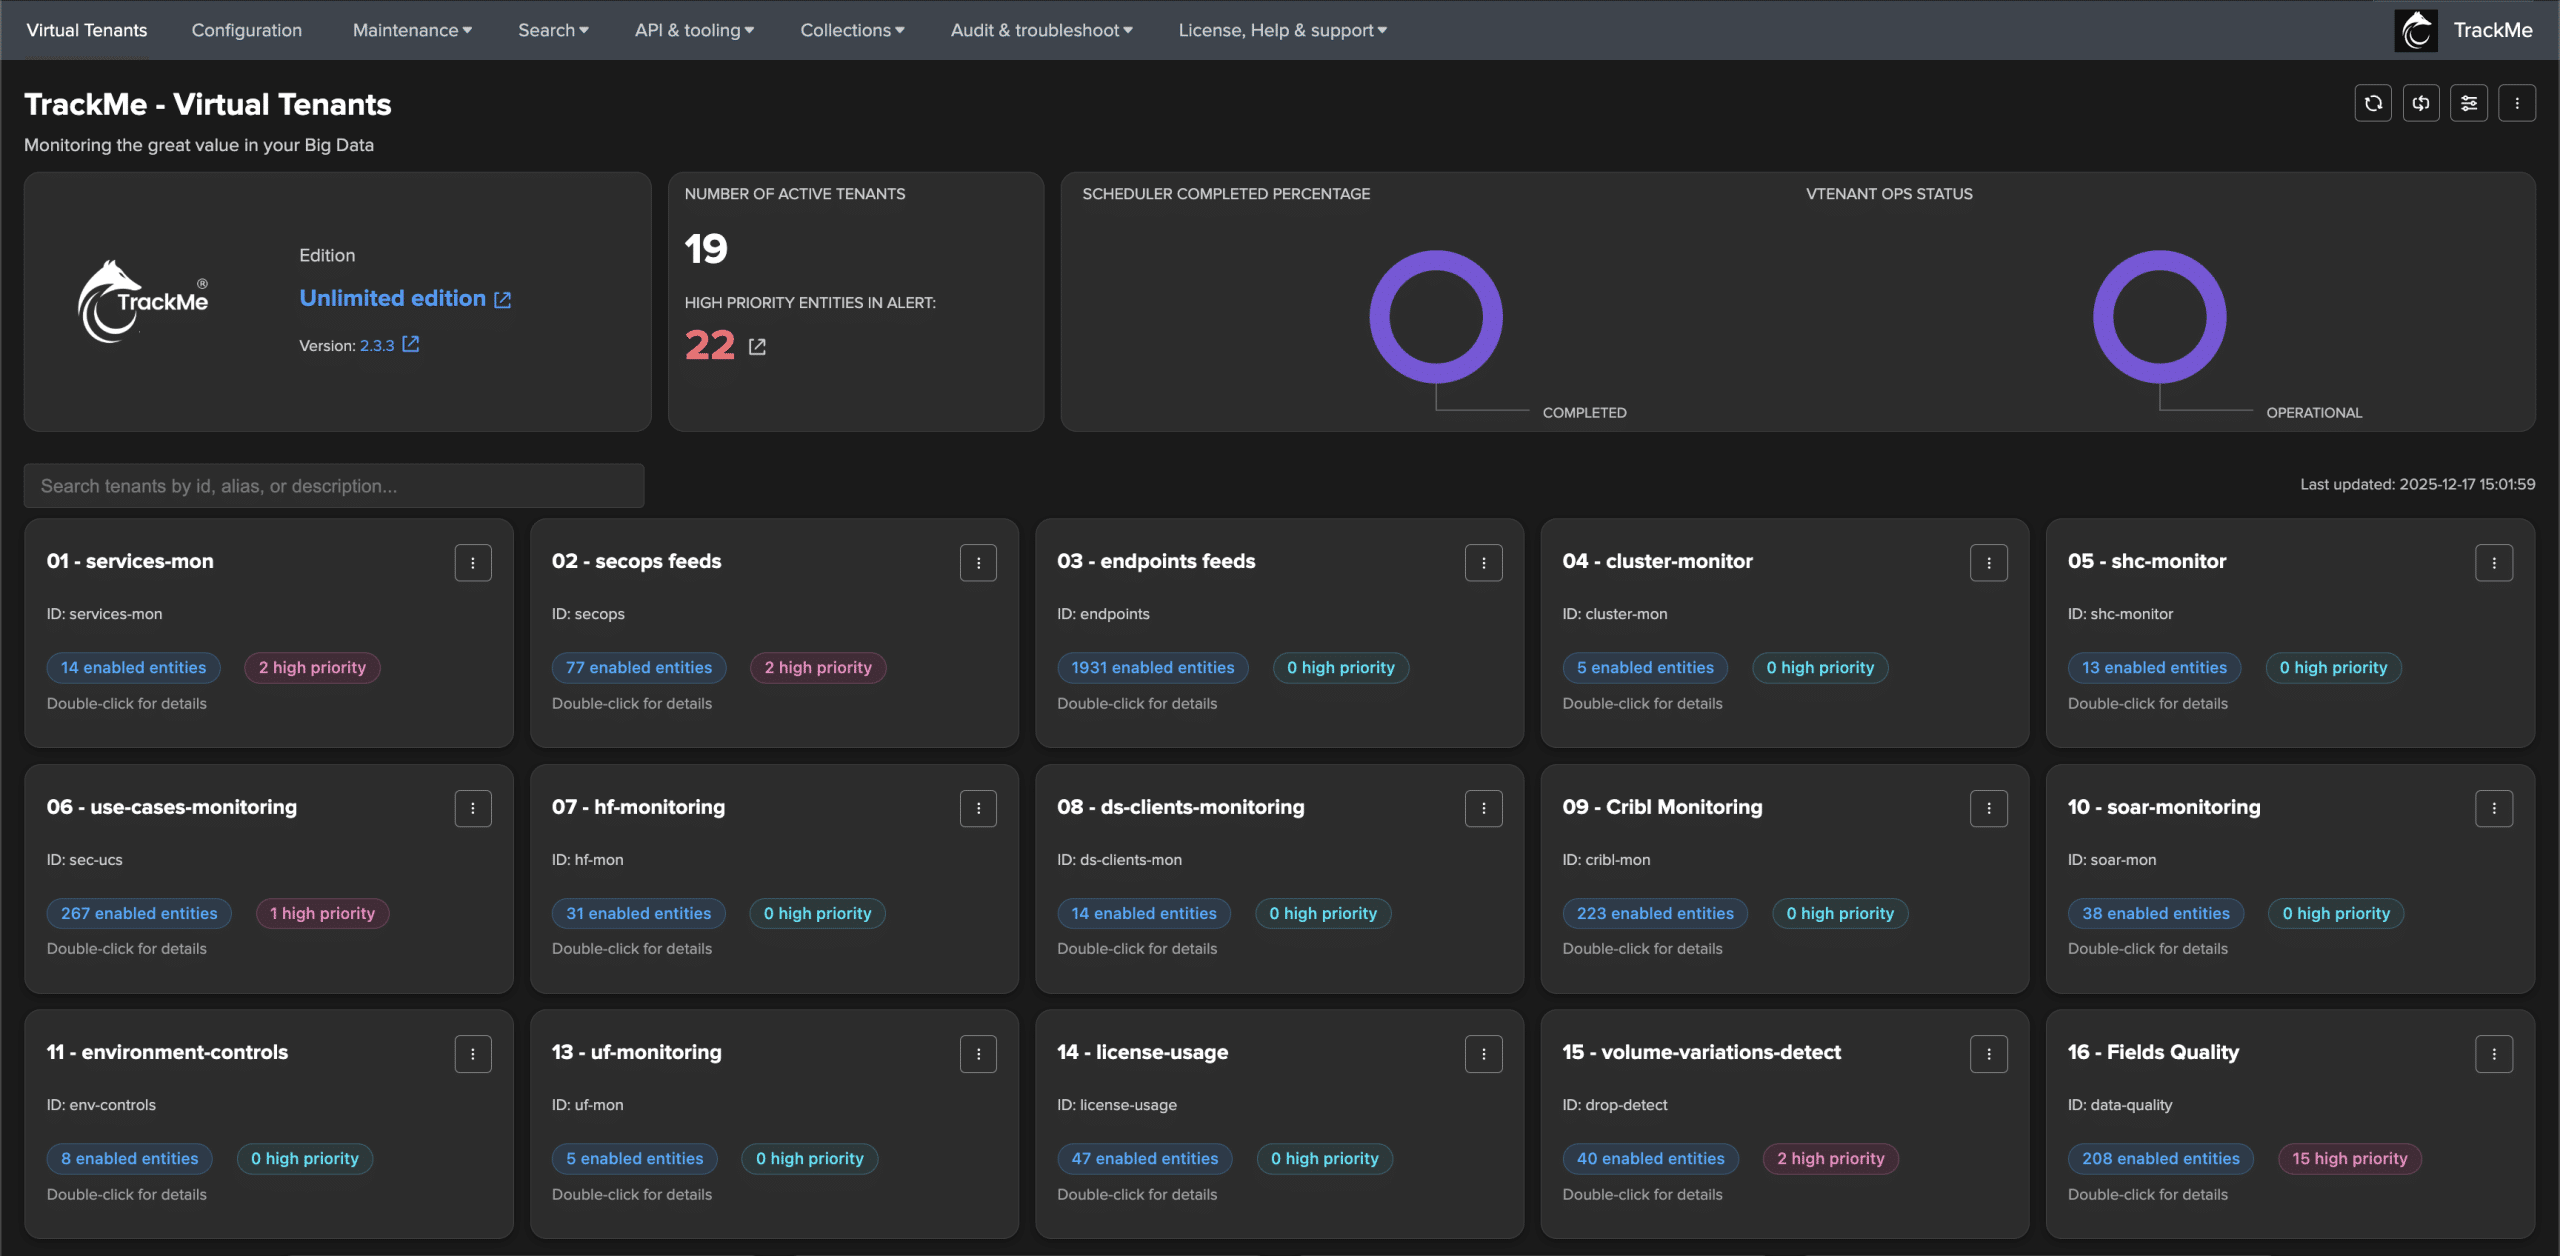The height and width of the screenshot is (1256, 2560).
Task: Expand the Audit & troubleshoot dropdown
Action: [x=1041, y=30]
